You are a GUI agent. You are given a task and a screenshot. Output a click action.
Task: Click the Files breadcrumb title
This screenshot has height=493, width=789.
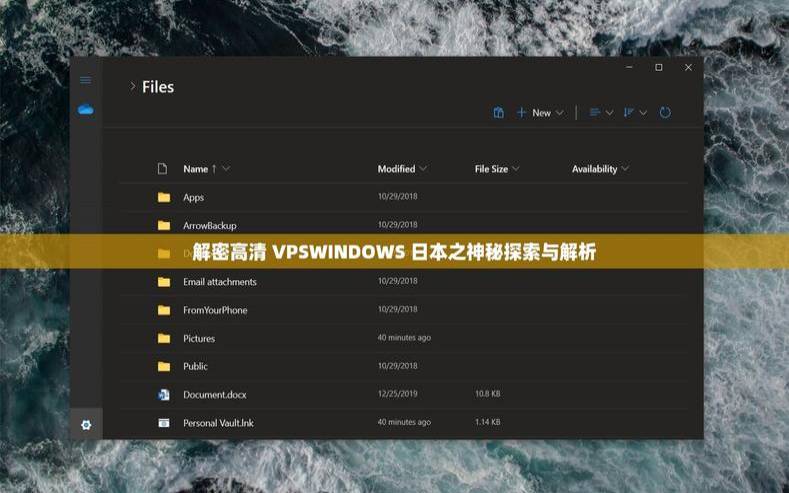click(x=158, y=87)
